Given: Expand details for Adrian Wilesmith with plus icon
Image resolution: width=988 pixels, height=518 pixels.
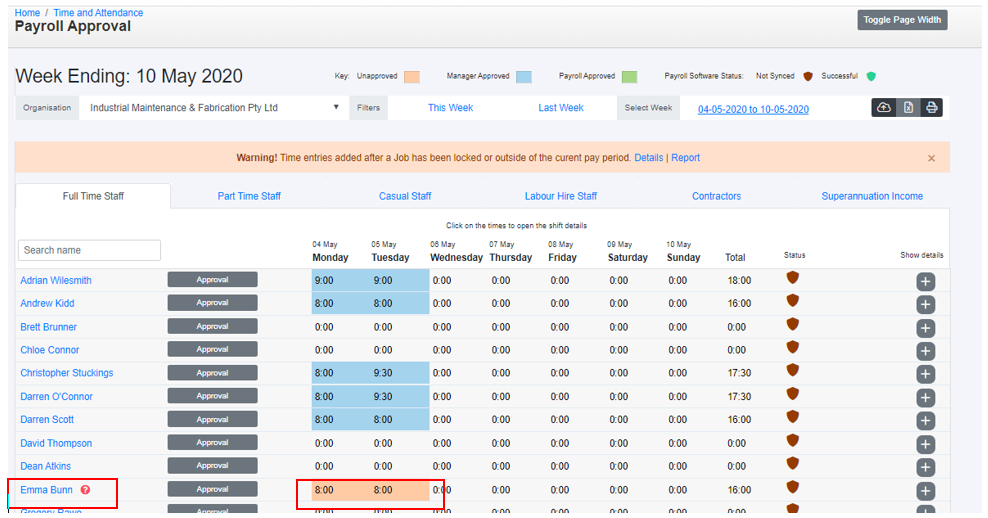Looking at the screenshot, I should click(925, 282).
